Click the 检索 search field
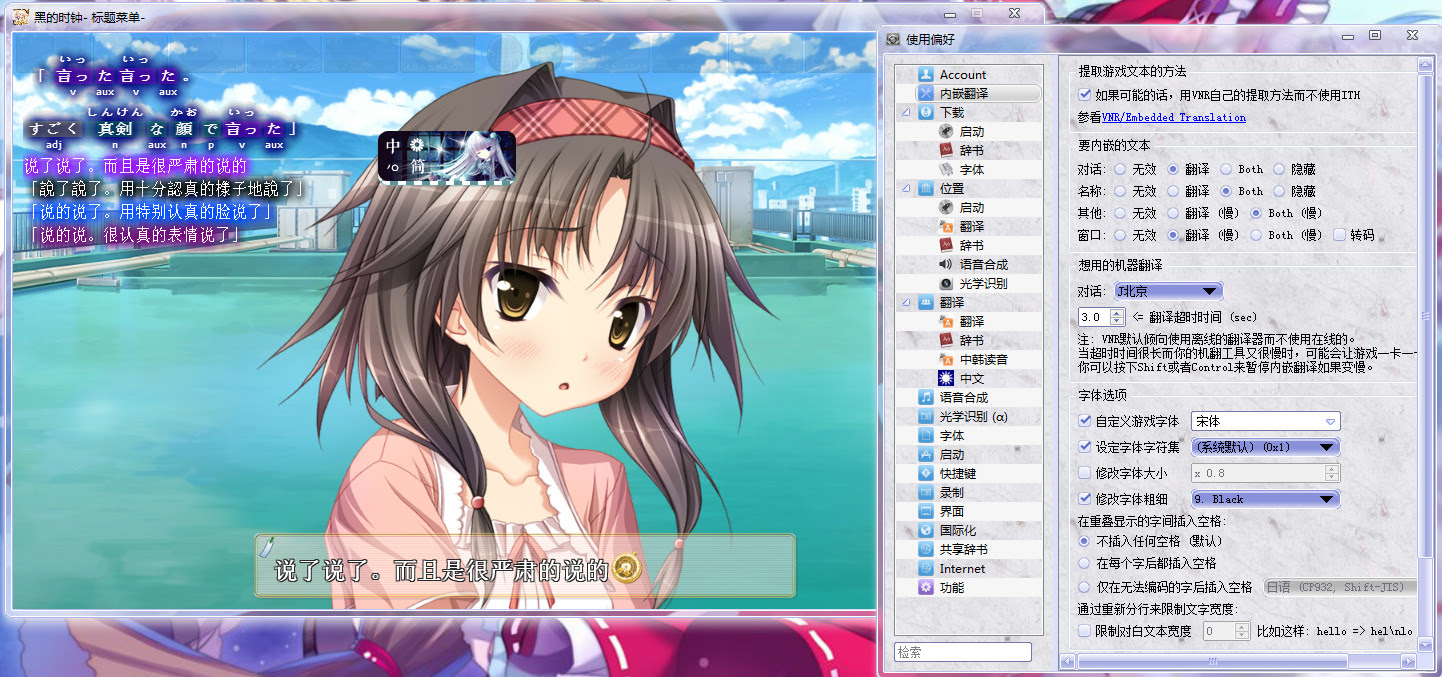Viewport: 1442px width, 677px height. point(962,652)
